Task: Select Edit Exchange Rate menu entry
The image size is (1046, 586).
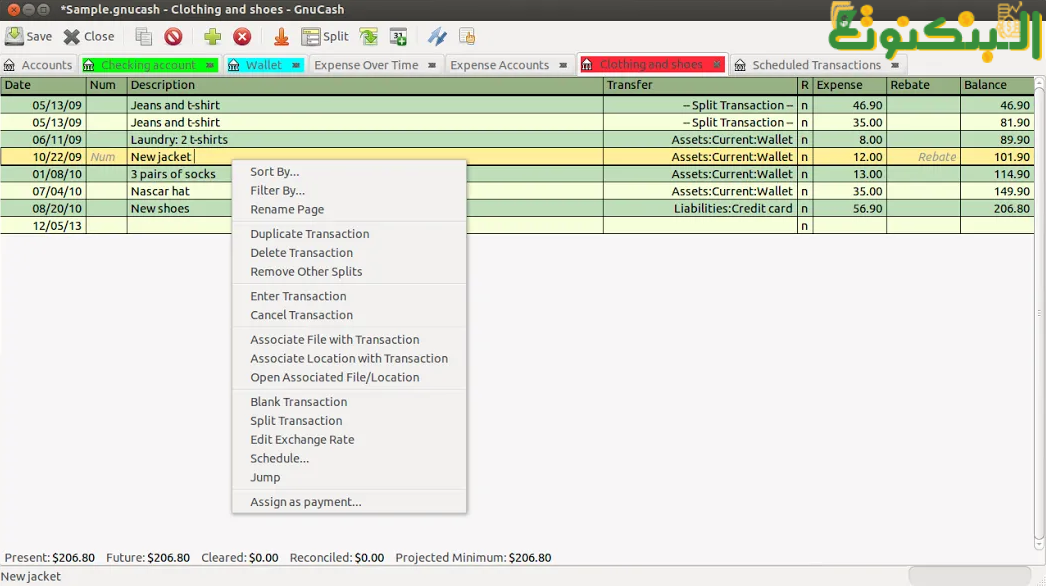Action: [x=349, y=439]
